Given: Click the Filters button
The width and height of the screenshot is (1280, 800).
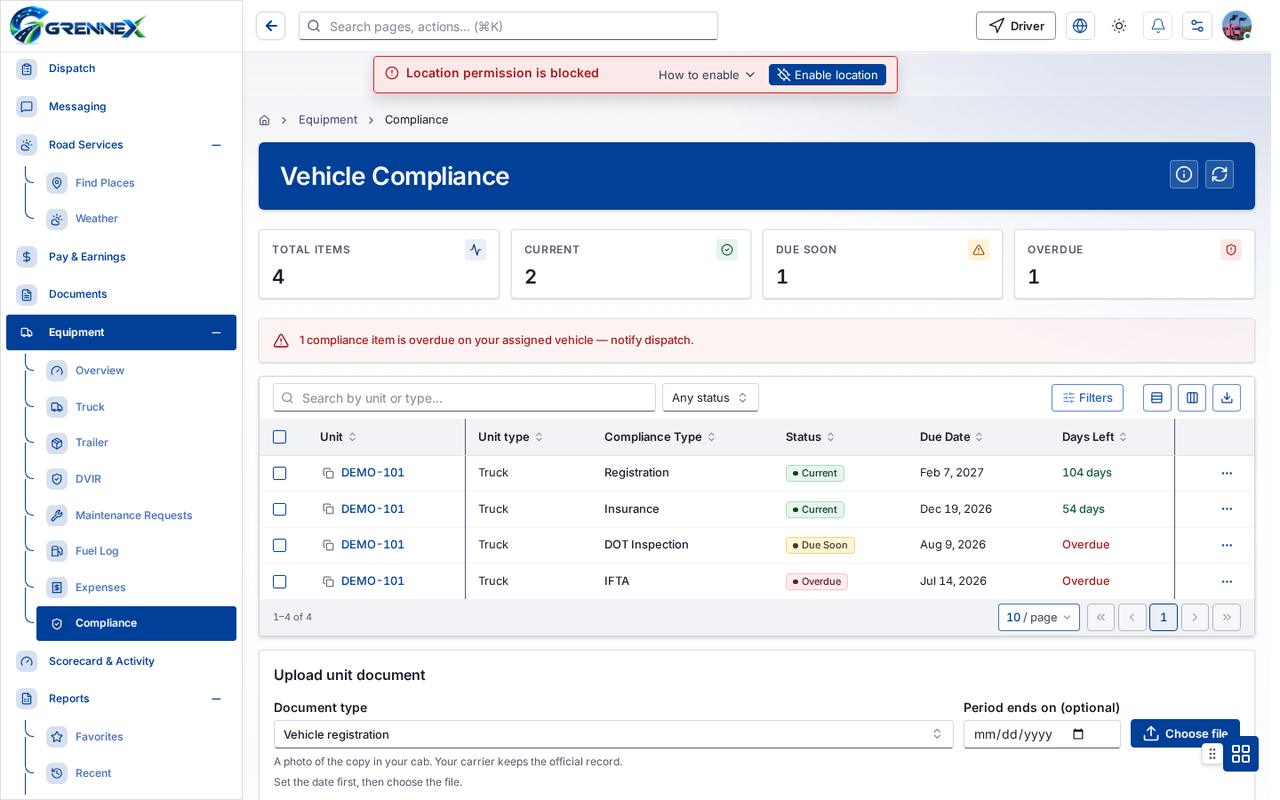Looking at the screenshot, I should (1087, 398).
